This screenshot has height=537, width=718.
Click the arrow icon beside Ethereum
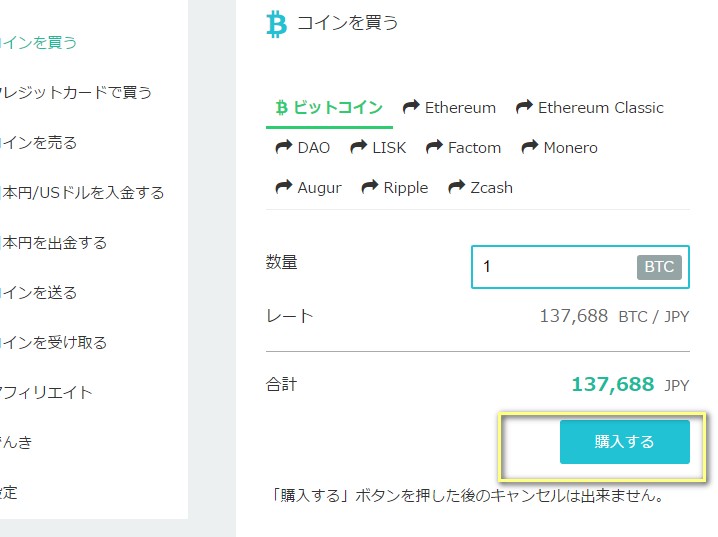[411, 107]
